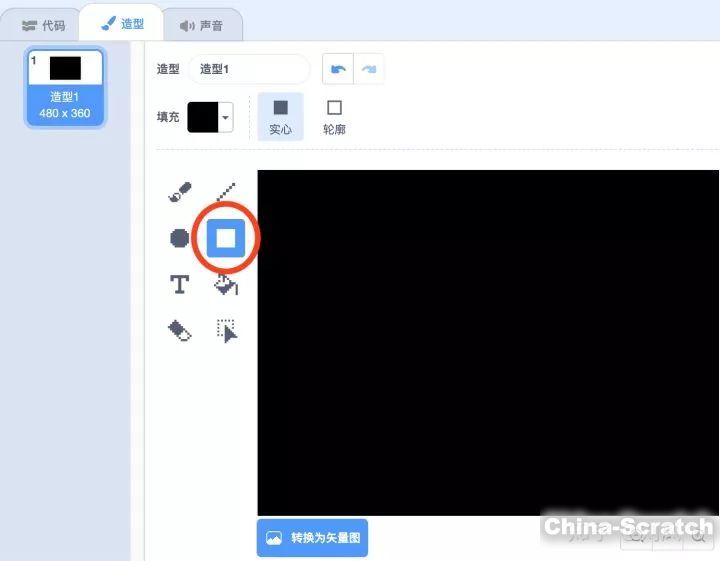Enable the 实心 filled shape mode
Image resolution: width=720 pixels, height=561 pixels.
pos(281,116)
